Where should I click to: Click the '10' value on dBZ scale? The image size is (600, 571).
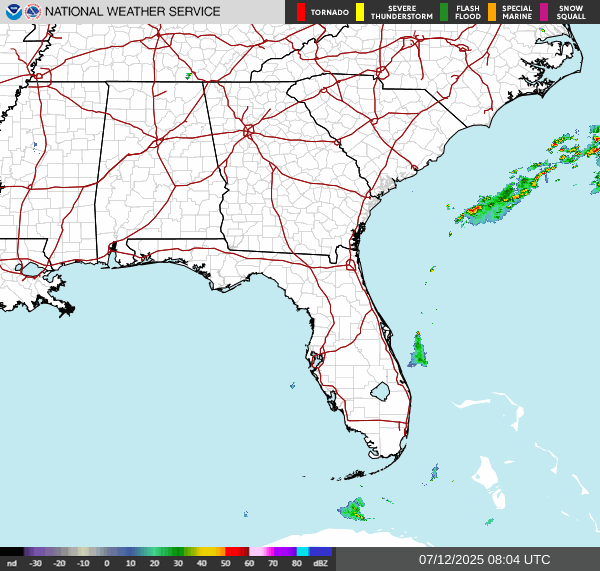coord(130,563)
